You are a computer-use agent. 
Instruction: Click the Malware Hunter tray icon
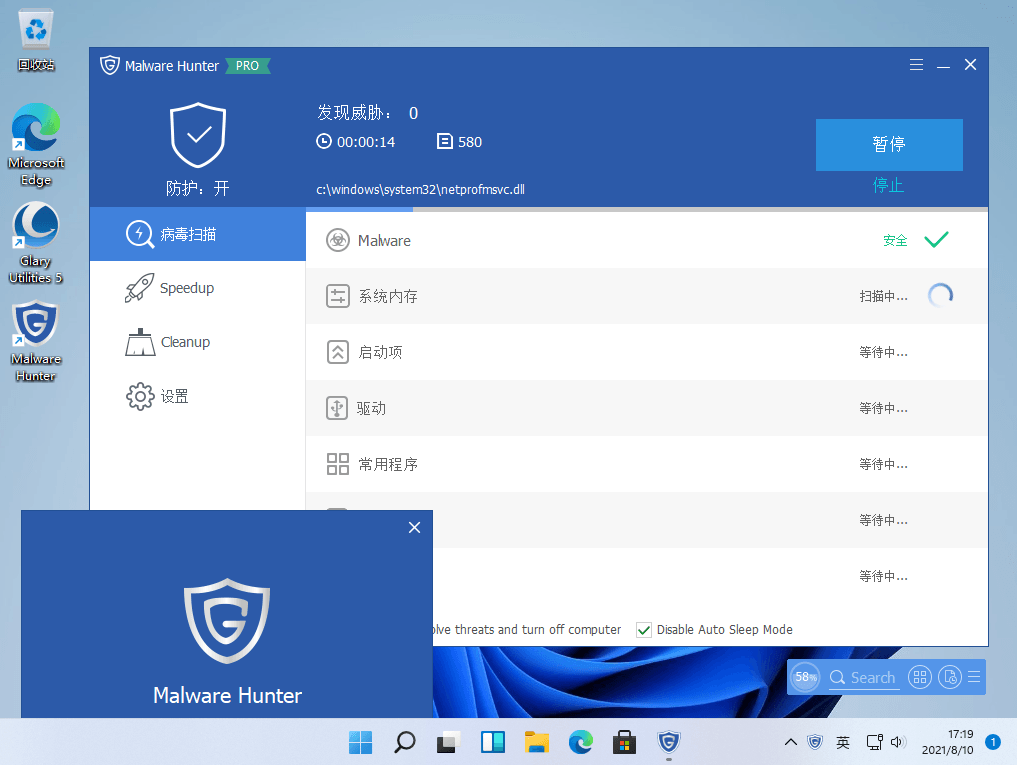click(x=815, y=742)
